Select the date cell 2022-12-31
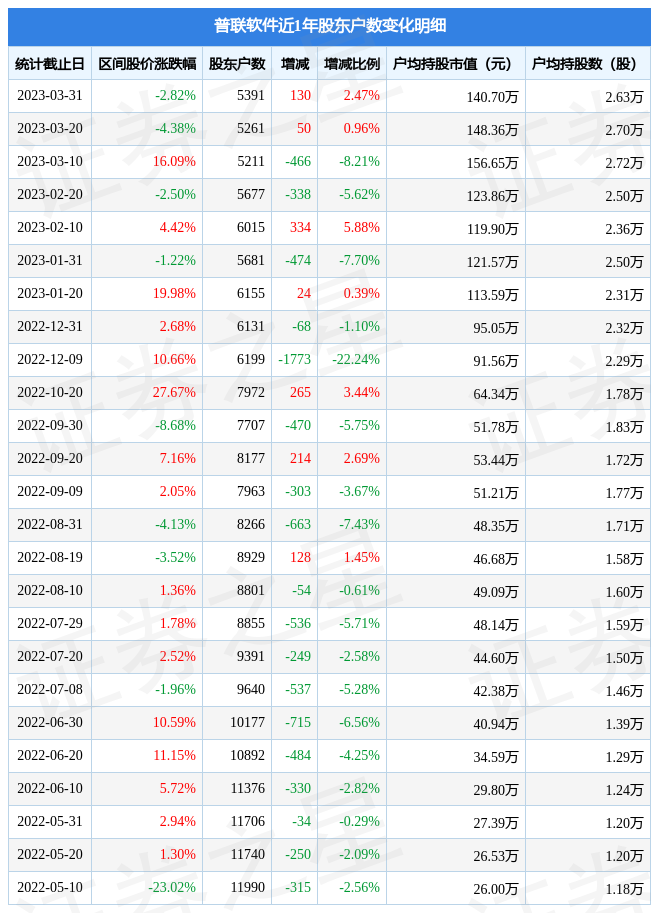 [x=50, y=327]
